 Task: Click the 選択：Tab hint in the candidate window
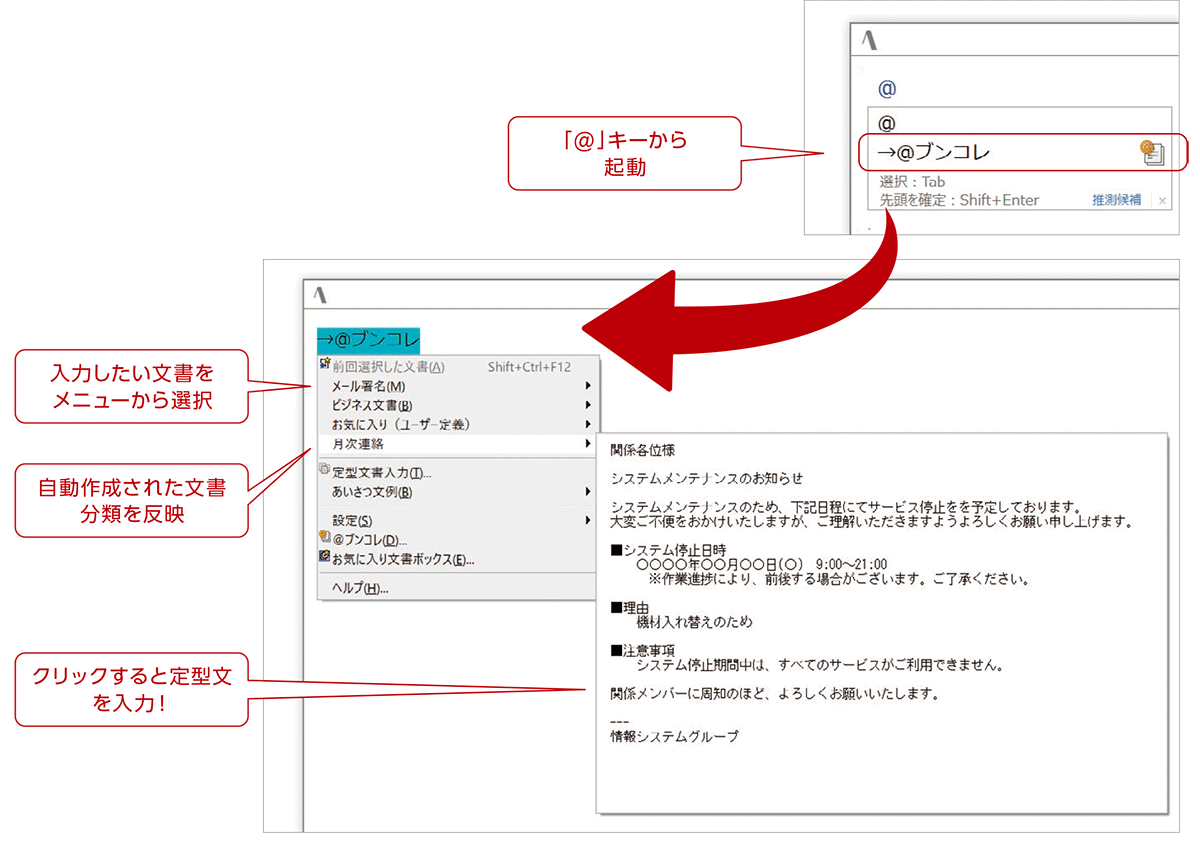(912, 182)
